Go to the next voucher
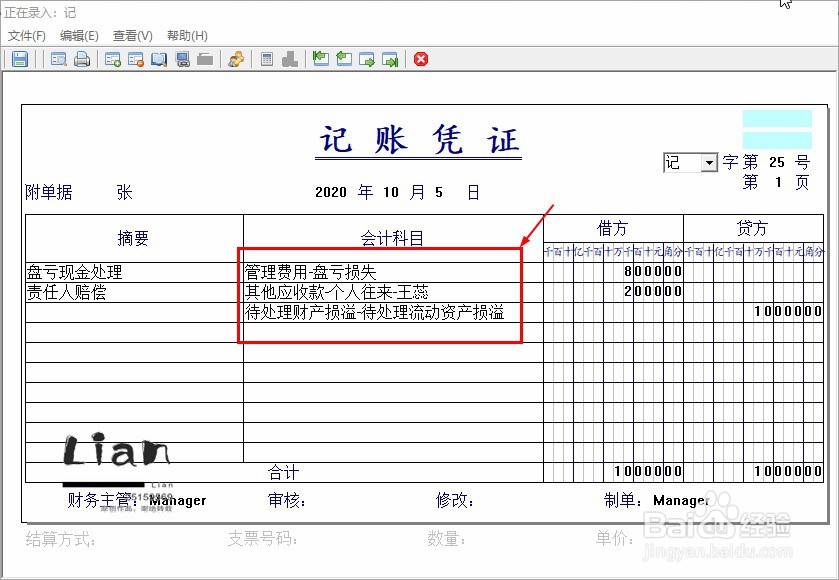 367,59
